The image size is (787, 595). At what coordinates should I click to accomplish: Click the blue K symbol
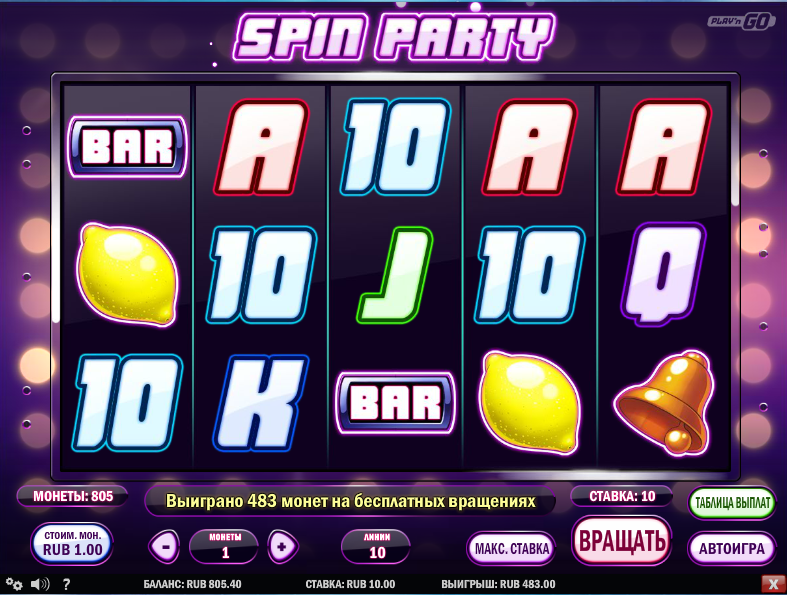260,403
